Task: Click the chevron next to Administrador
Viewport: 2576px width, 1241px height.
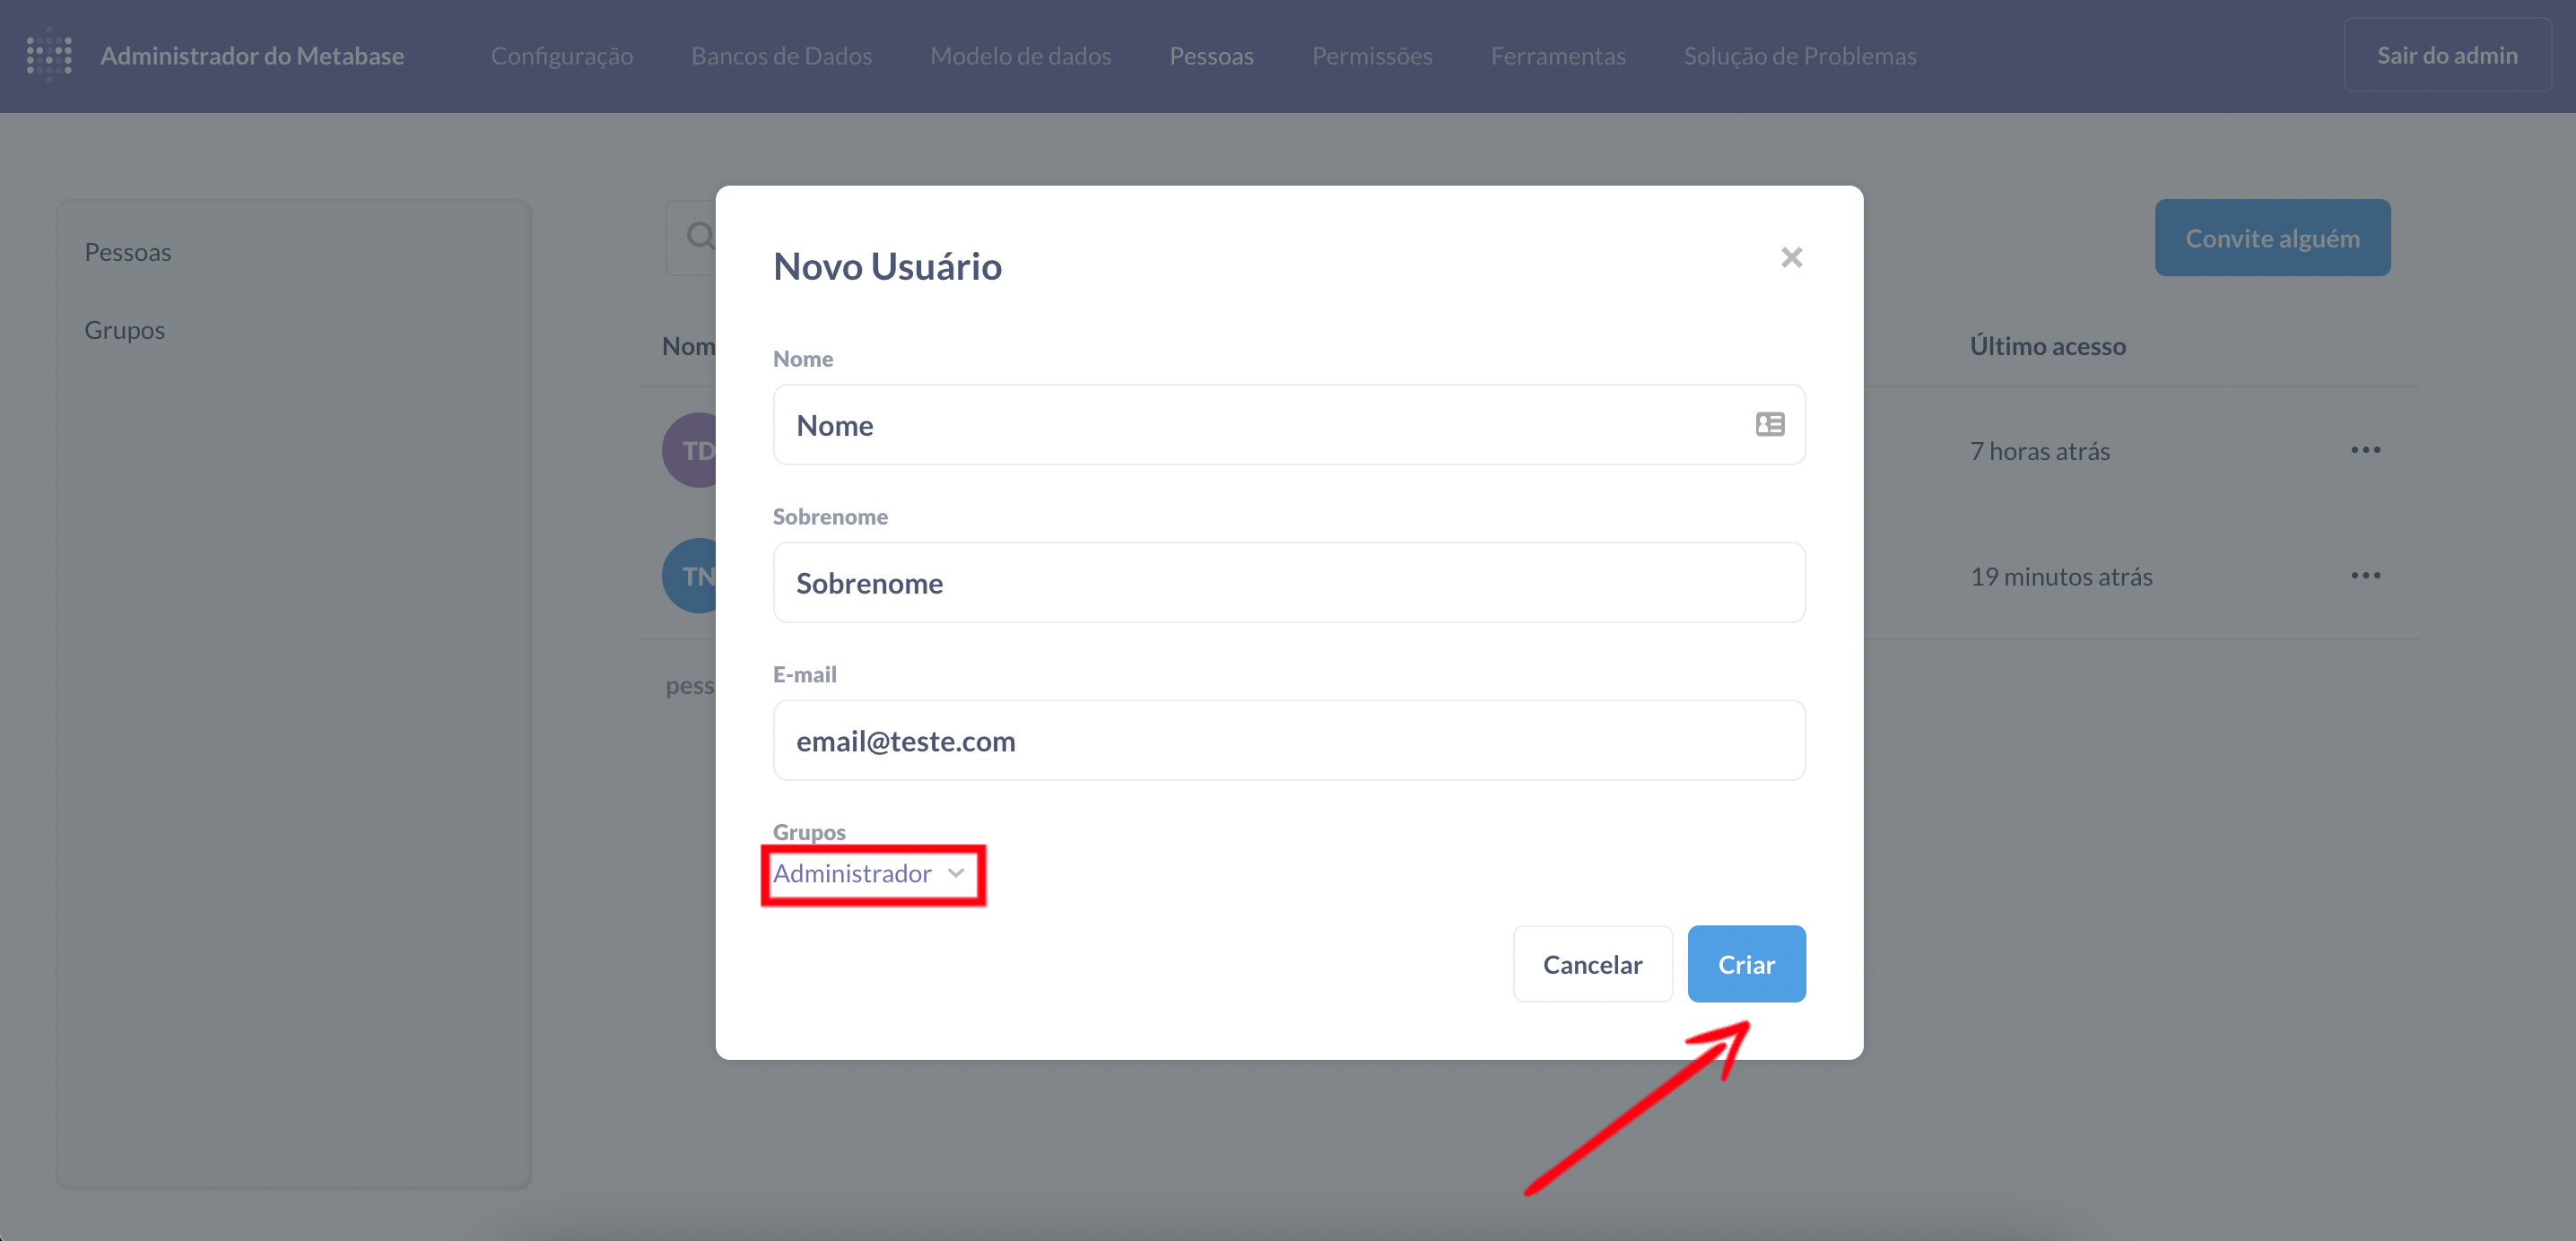Action: pos(956,873)
